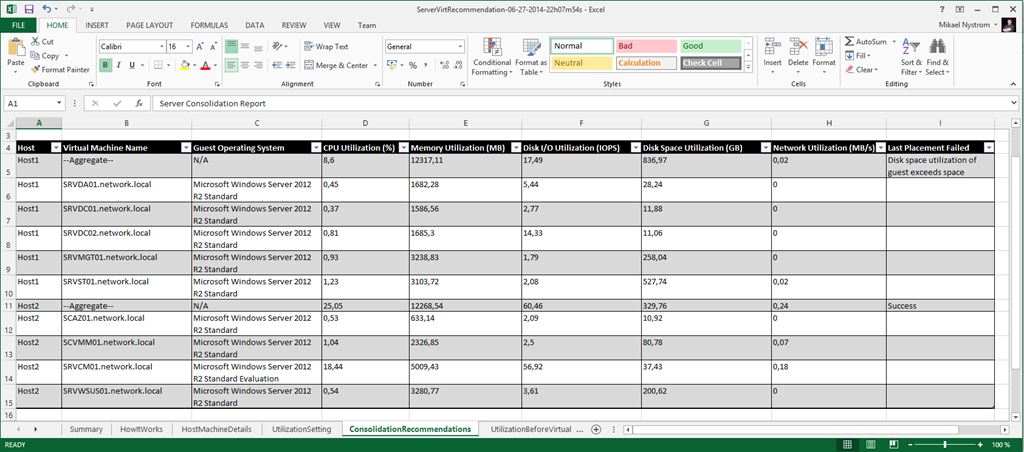Screen dimensions: 1024x452
Task: Click the Merge & Center button
Action: pyautogui.click(x=336, y=65)
